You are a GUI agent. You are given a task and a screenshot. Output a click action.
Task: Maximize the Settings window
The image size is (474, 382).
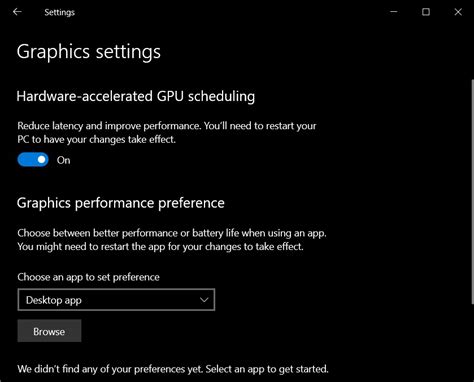[x=426, y=12]
